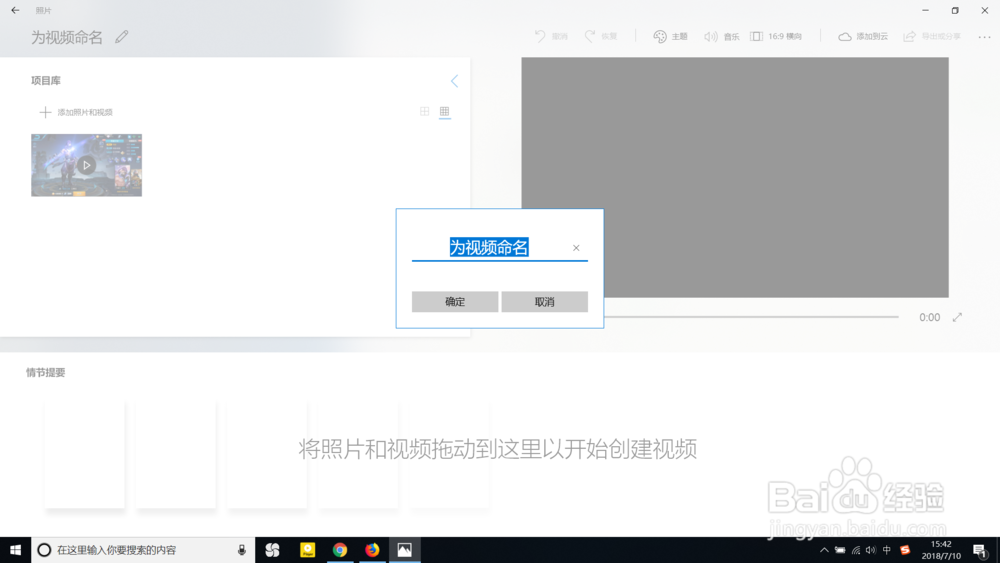Select the game video thumbnail in the library

(x=87, y=165)
